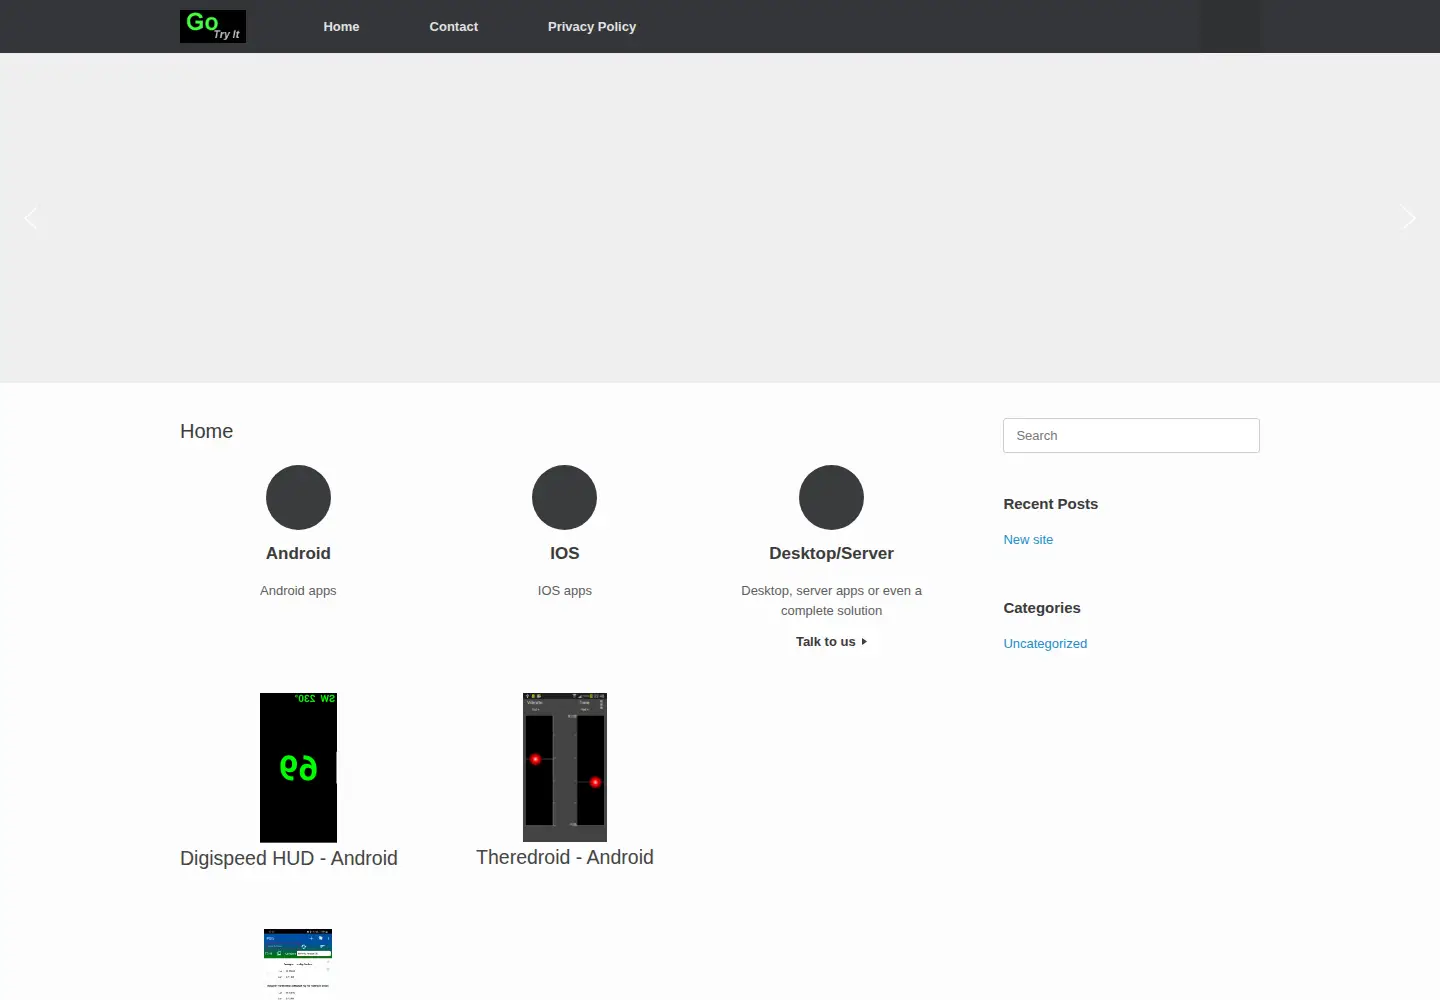
Task: Open the Privacy Policy menu item
Action: (592, 26)
